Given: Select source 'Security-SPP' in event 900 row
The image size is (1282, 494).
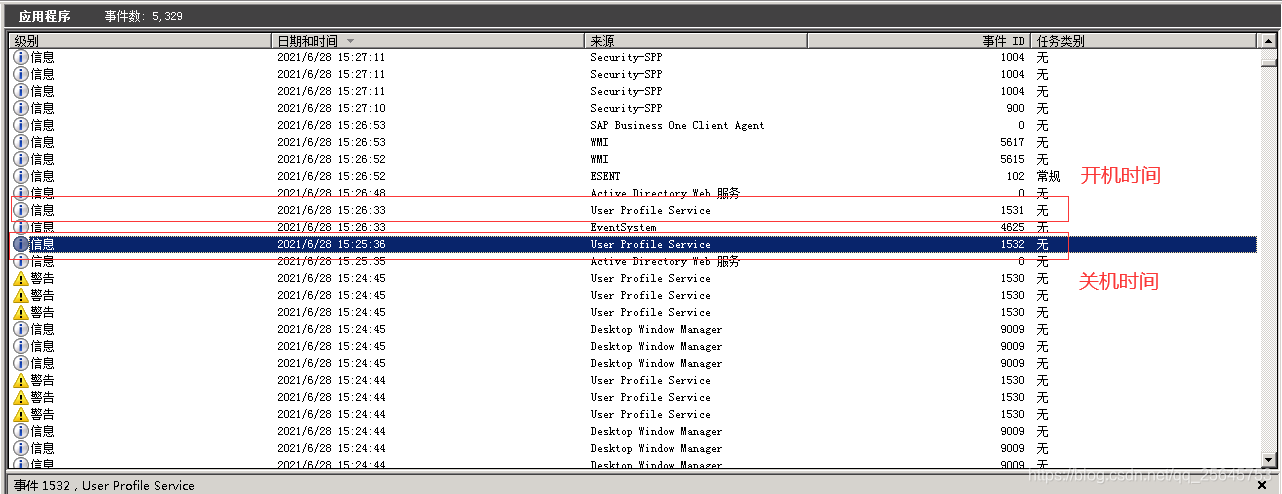Looking at the screenshot, I should [626, 108].
